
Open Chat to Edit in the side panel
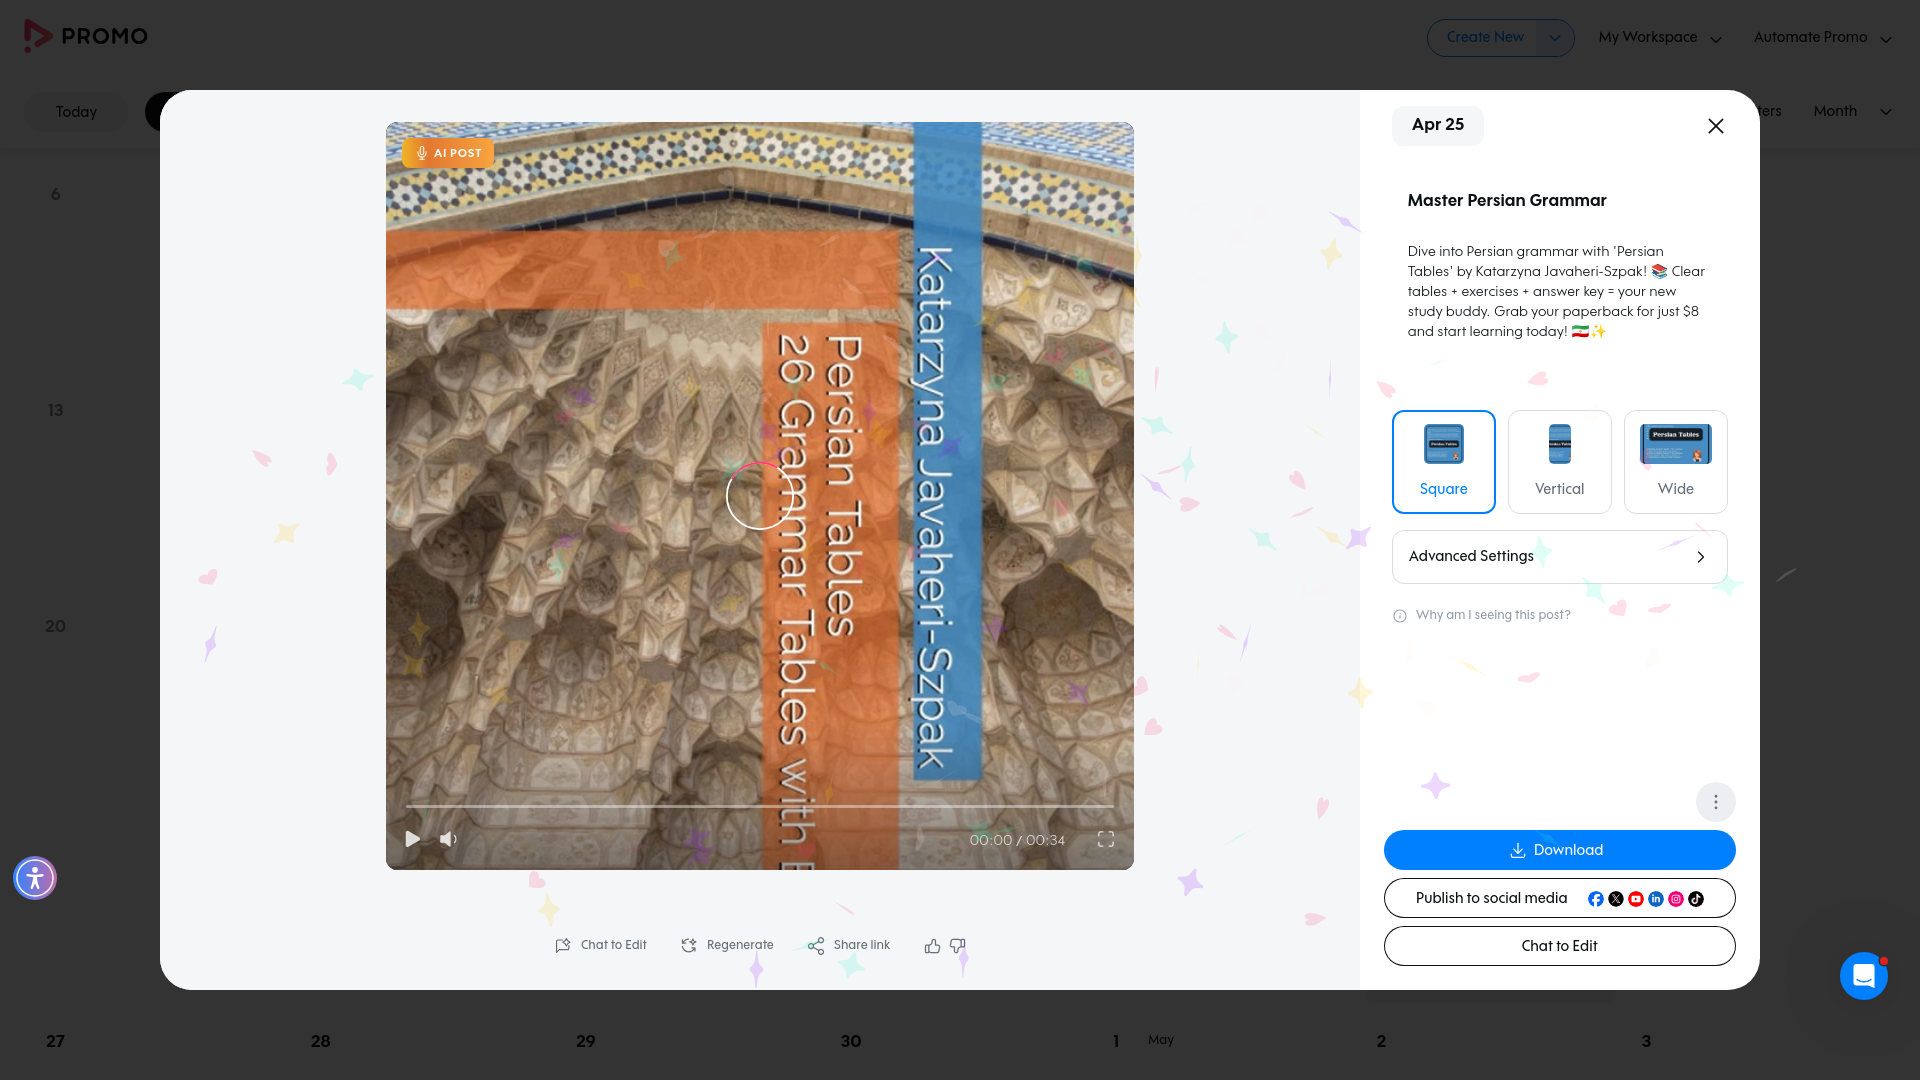[x=1558, y=945]
